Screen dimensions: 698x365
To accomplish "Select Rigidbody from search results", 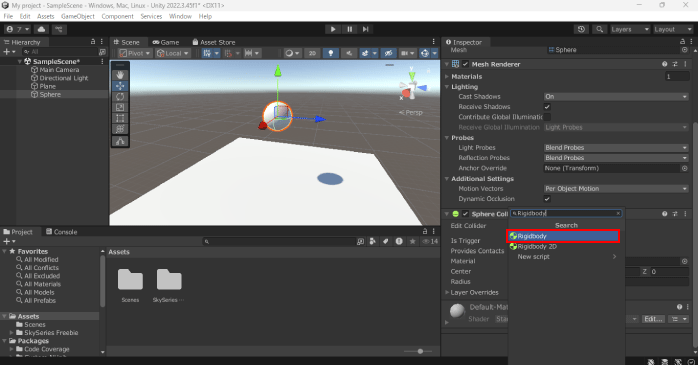I will [x=563, y=236].
